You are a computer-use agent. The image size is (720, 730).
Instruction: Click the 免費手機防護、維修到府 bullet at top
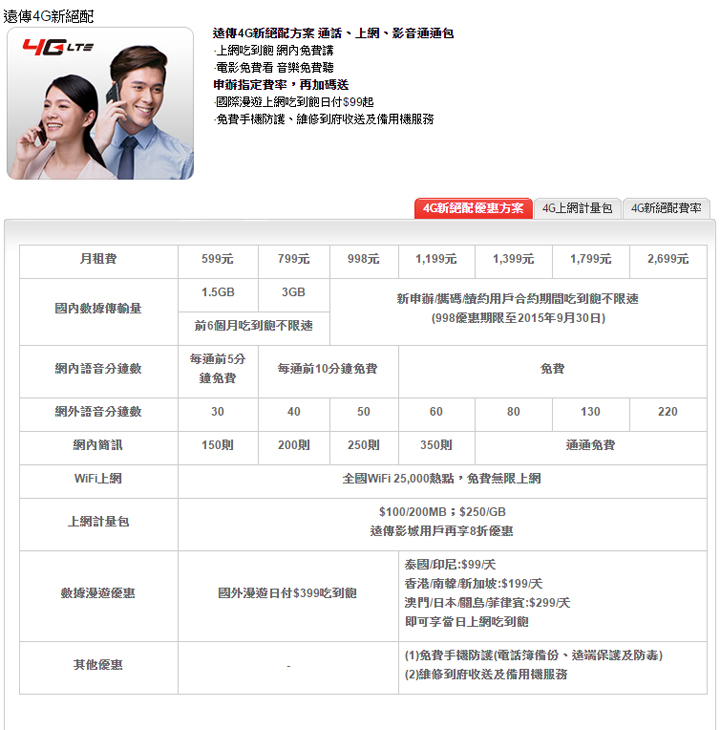point(324,119)
